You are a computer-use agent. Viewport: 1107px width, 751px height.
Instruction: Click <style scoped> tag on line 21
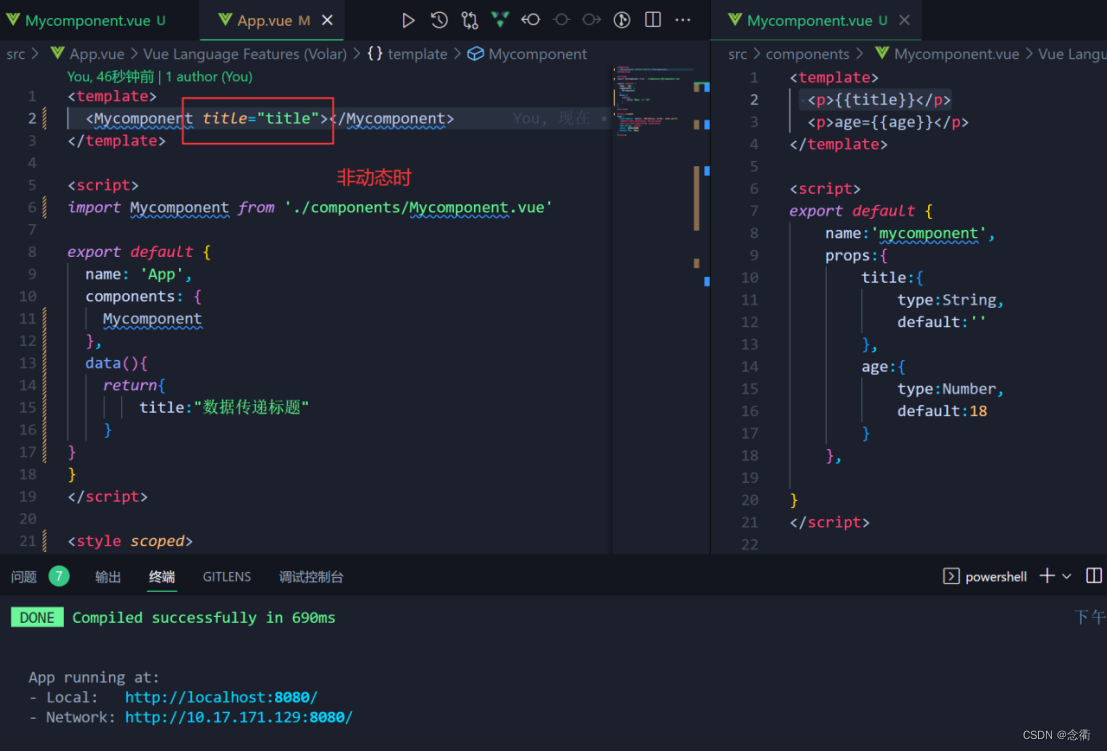point(130,541)
